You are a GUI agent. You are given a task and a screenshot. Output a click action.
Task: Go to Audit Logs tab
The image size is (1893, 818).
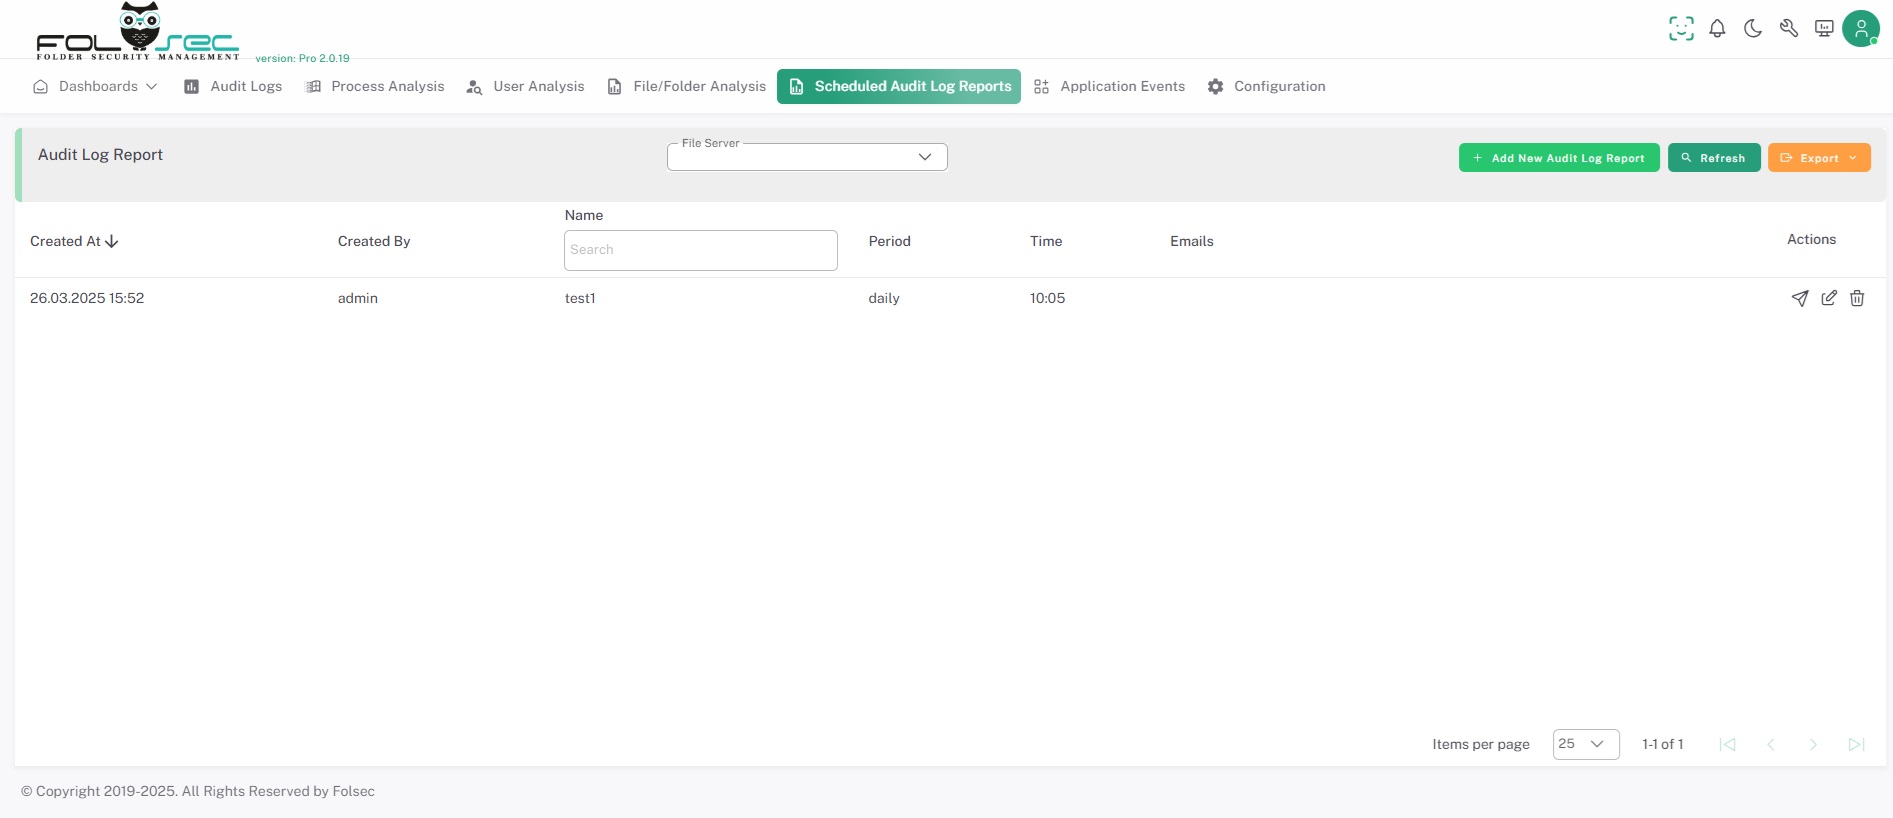pyautogui.click(x=233, y=86)
